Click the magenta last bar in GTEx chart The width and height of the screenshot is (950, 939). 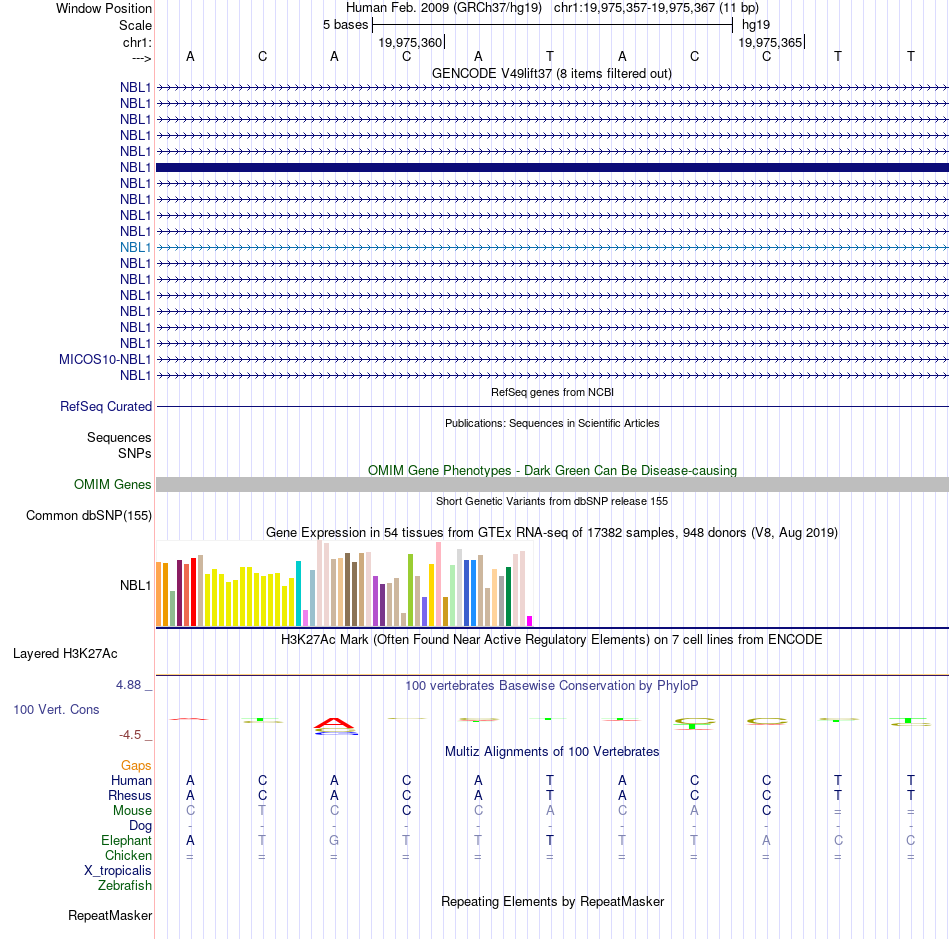530,621
